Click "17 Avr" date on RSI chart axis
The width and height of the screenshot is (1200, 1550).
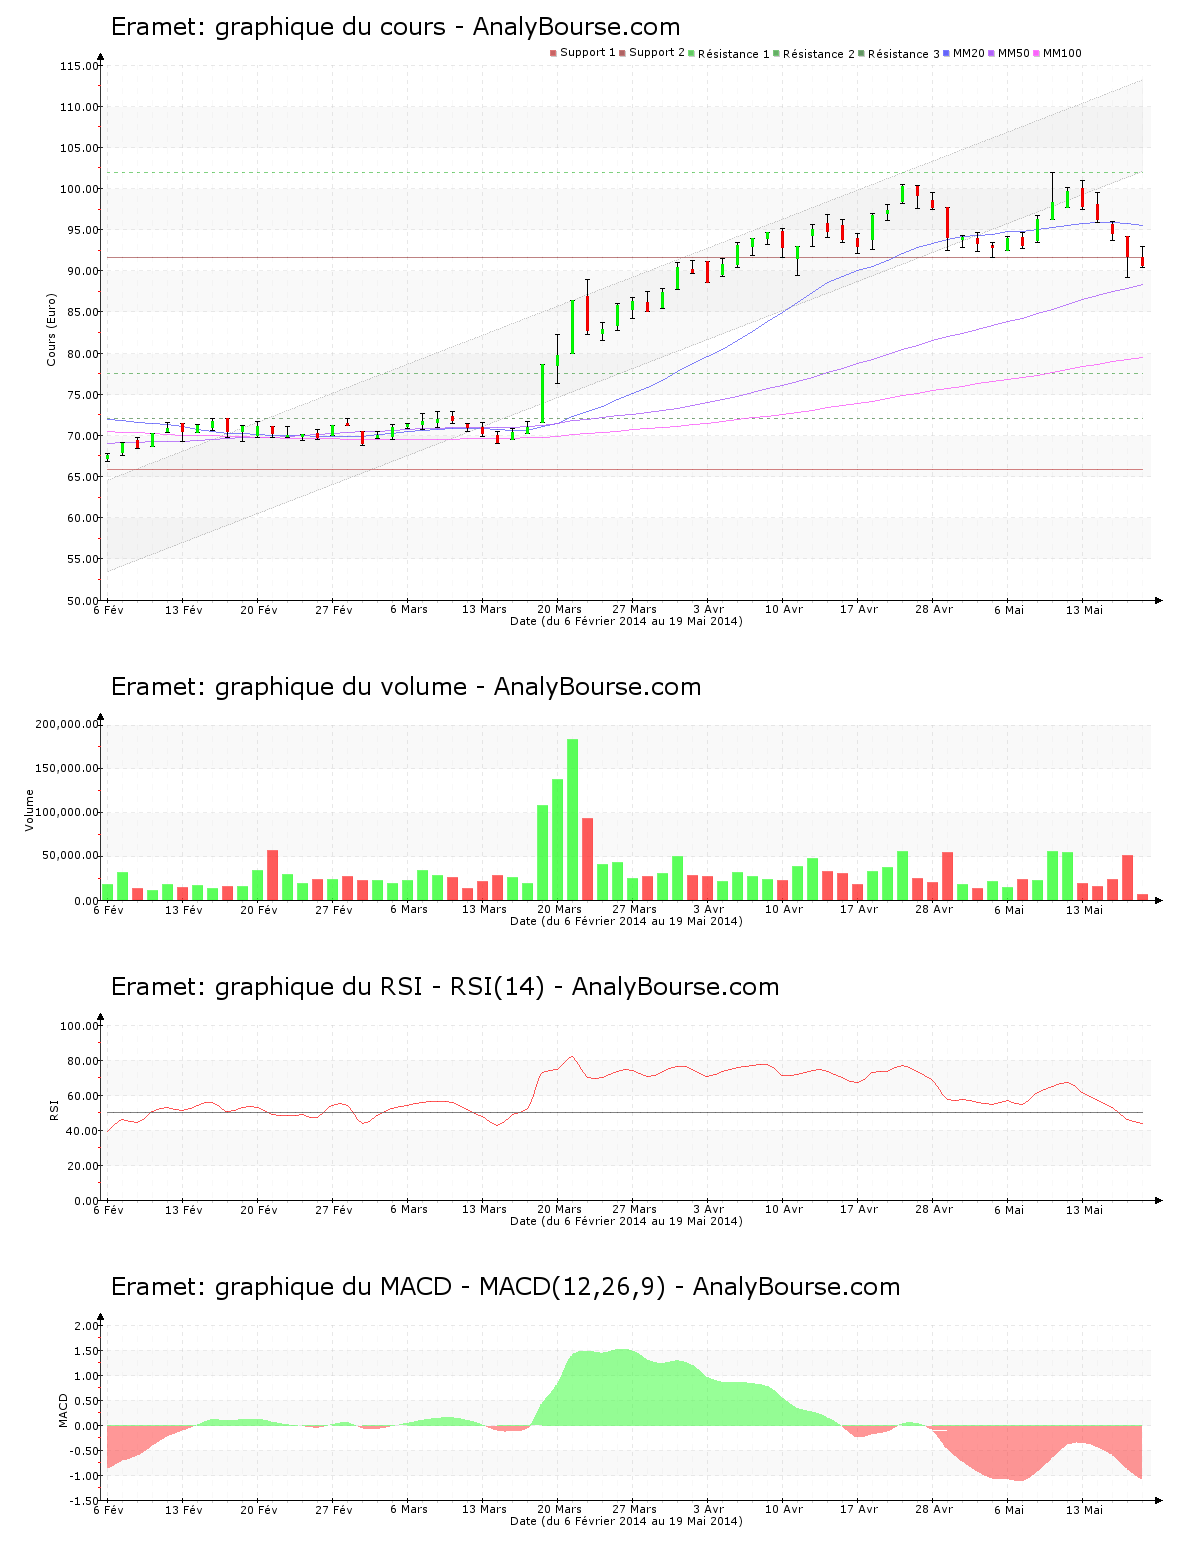pos(859,1210)
